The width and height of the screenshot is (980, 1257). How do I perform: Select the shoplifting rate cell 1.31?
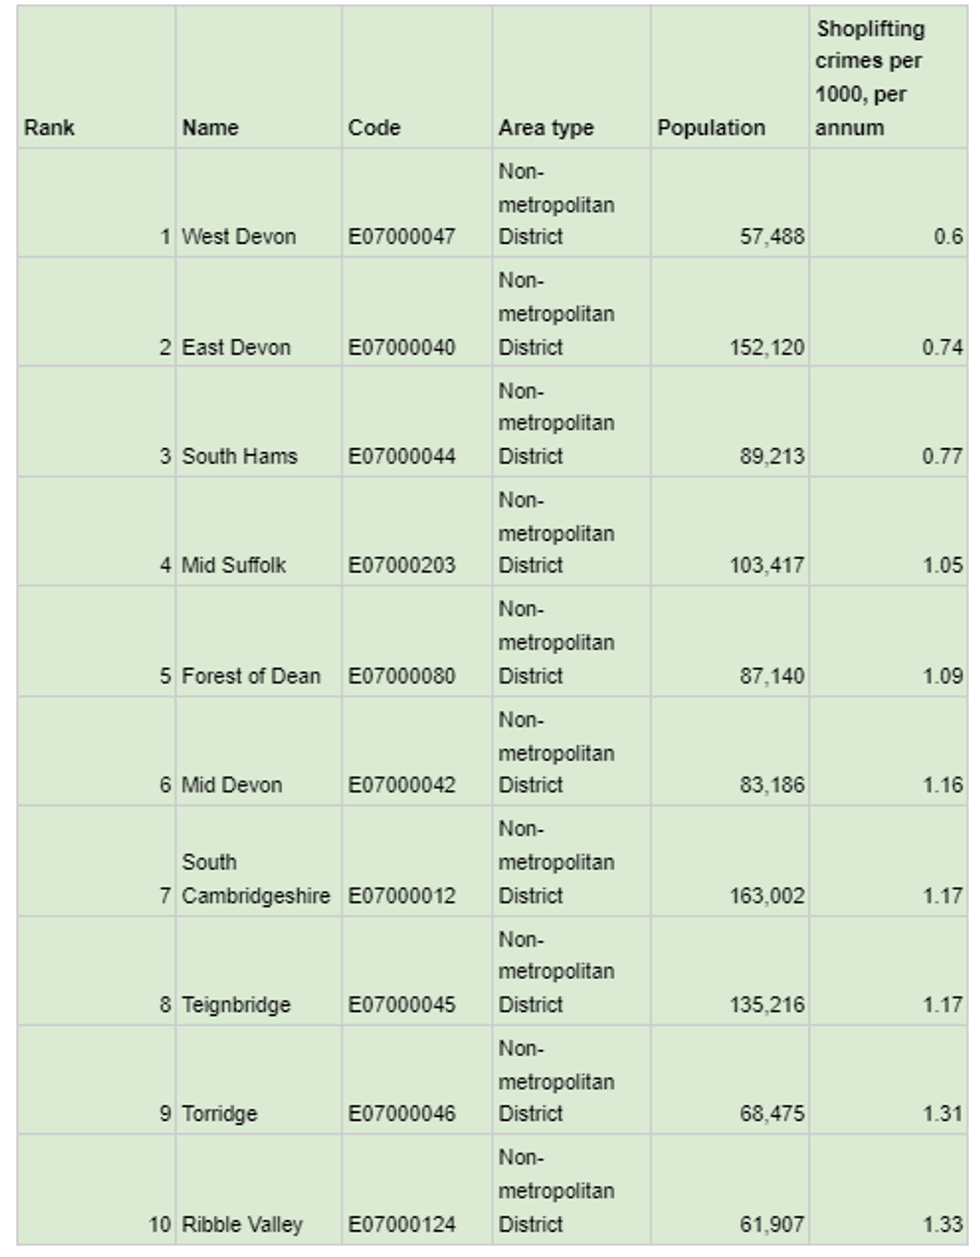[942, 1114]
